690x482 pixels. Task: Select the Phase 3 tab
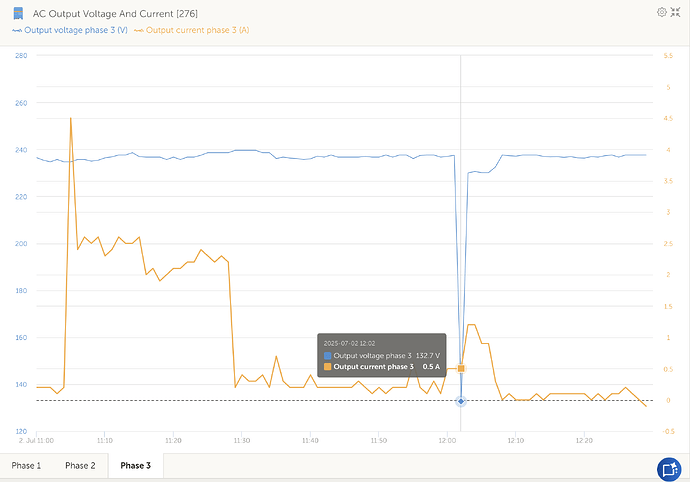(x=135, y=466)
